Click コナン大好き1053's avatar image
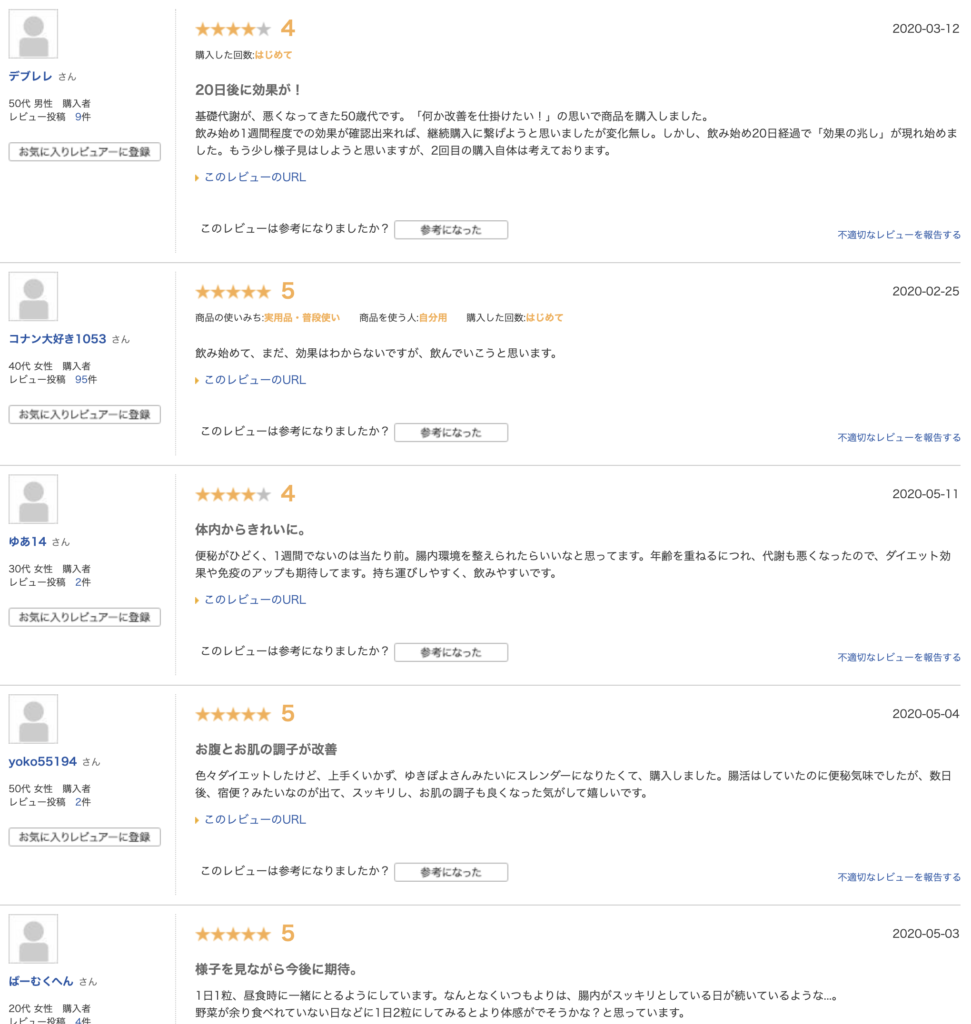This screenshot has width=971, height=1024. click(33, 296)
